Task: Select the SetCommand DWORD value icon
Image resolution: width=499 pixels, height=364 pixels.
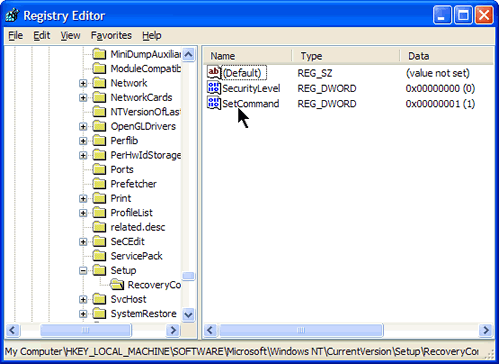Action: 214,103
